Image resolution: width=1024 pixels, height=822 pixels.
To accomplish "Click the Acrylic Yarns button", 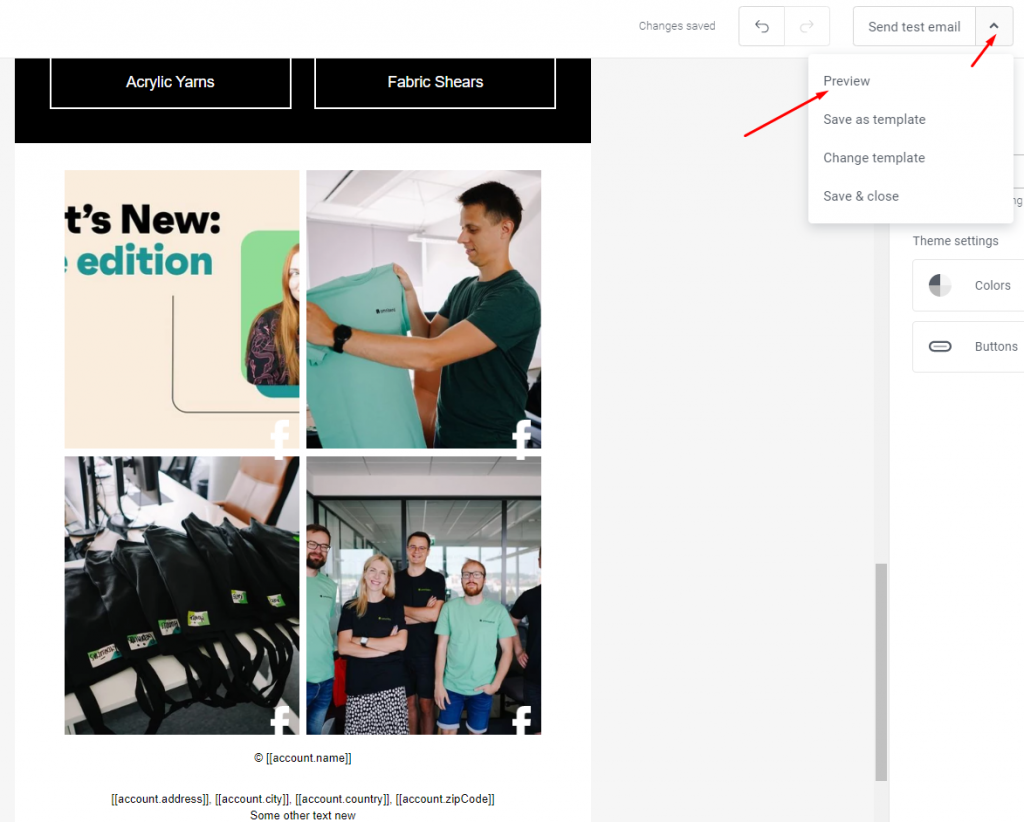I will tap(170, 82).
